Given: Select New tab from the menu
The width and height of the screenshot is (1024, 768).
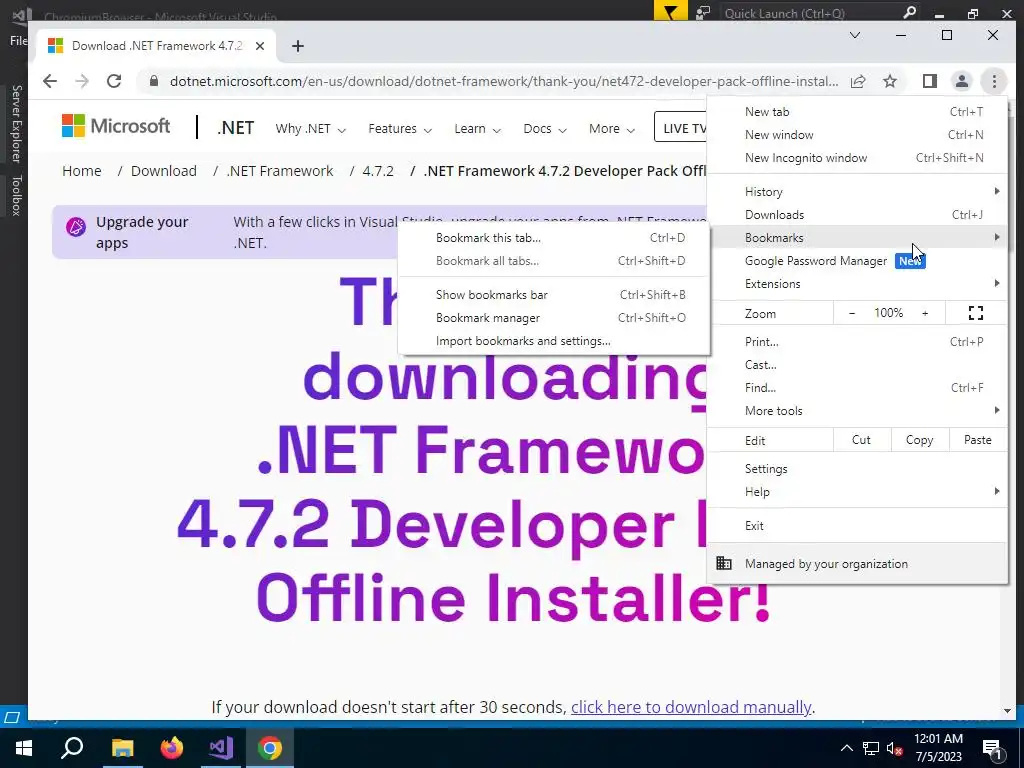Looking at the screenshot, I should [857, 112].
